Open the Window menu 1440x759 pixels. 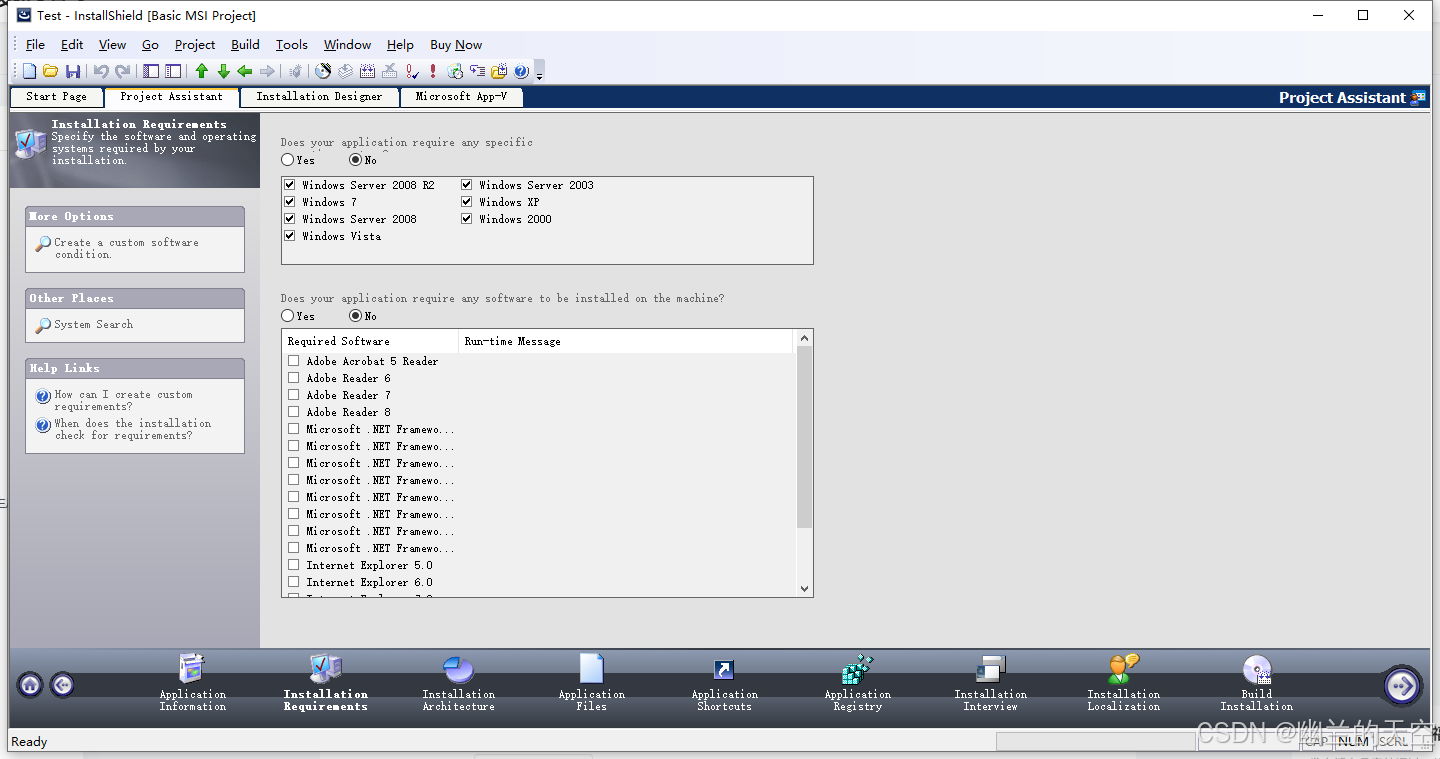click(x=347, y=45)
